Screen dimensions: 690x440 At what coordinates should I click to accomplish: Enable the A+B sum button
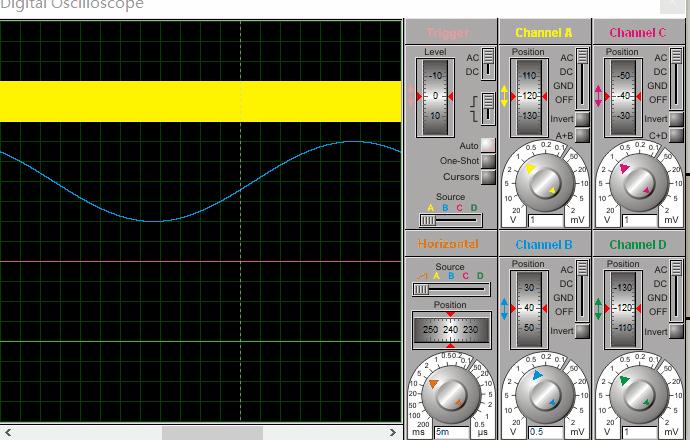[582, 135]
